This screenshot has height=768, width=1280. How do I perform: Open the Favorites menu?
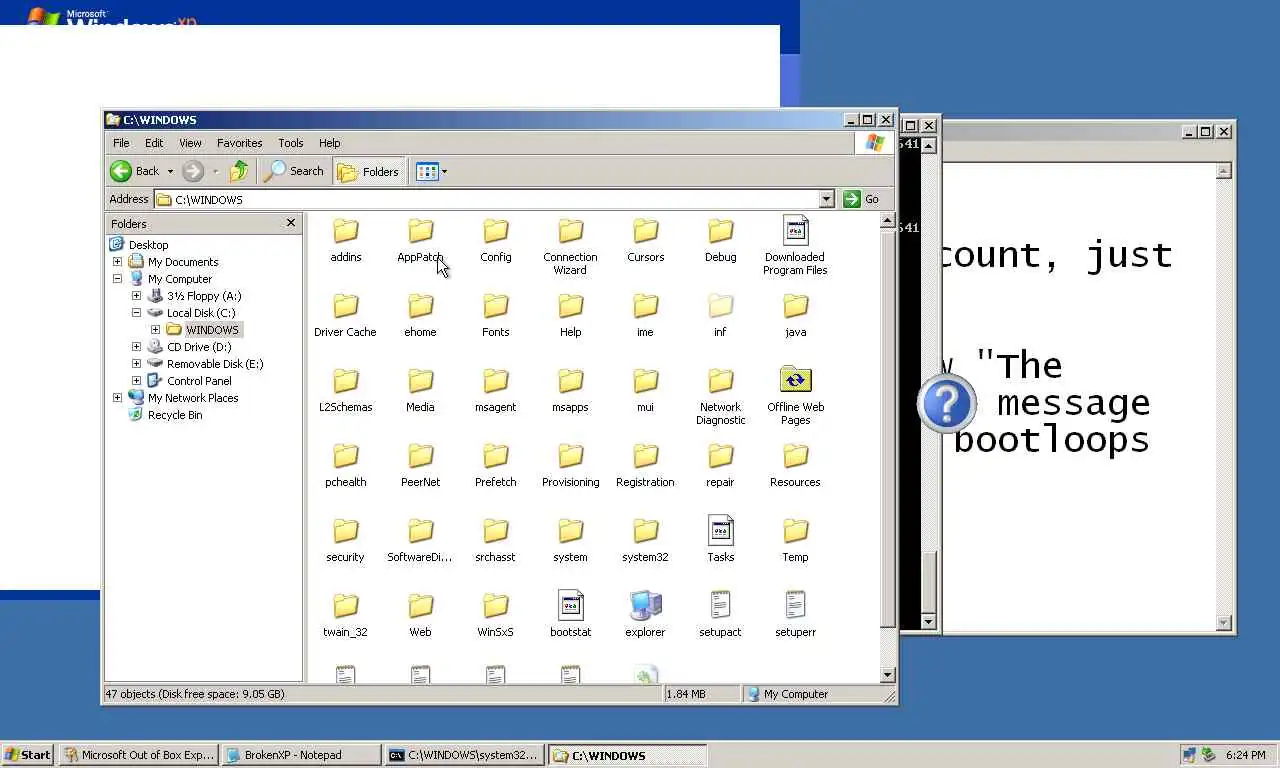(x=240, y=143)
